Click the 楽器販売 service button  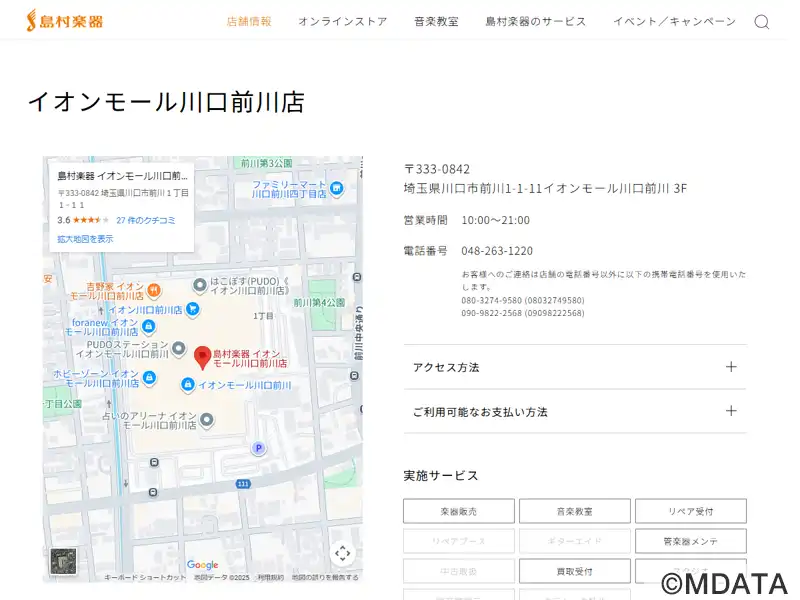(x=459, y=511)
